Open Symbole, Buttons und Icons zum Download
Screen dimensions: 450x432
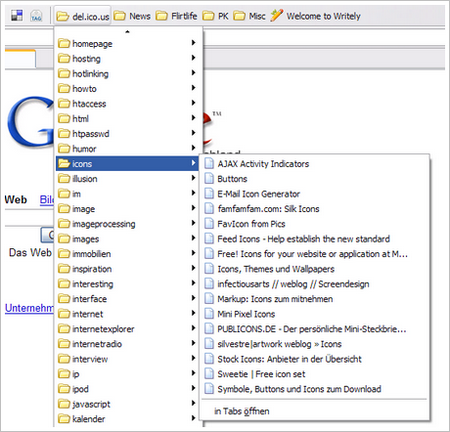click(x=314, y=389)
